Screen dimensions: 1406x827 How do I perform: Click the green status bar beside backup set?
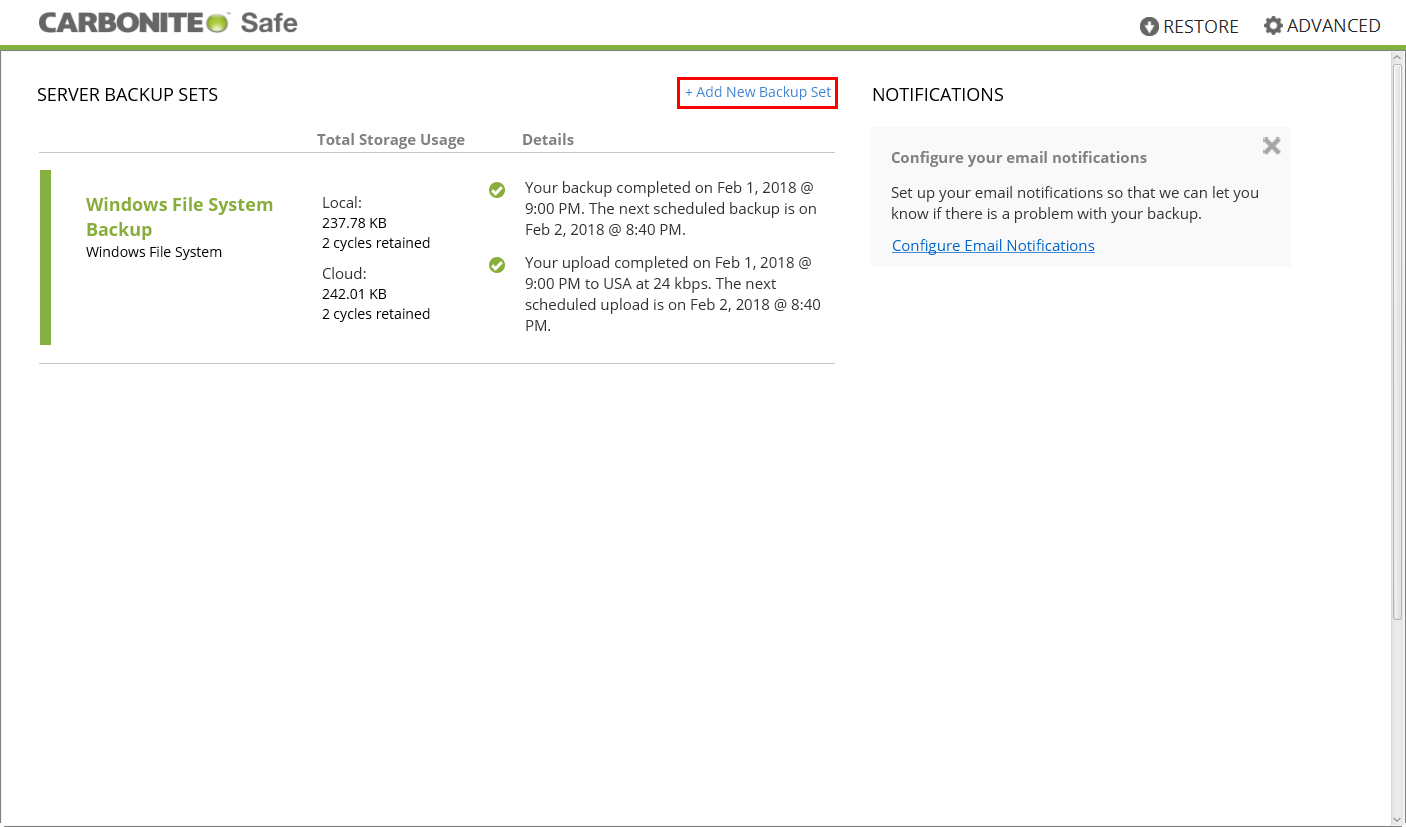tap(45, 257)
